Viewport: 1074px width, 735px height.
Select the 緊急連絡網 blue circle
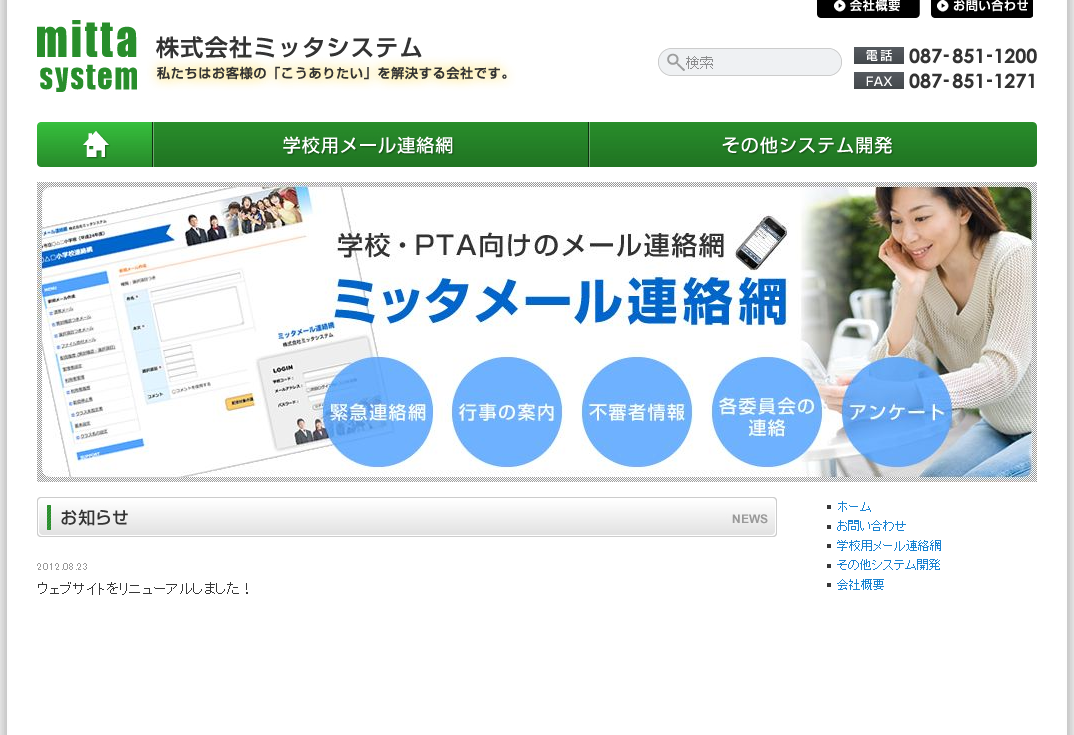click(x=377, y=411)
